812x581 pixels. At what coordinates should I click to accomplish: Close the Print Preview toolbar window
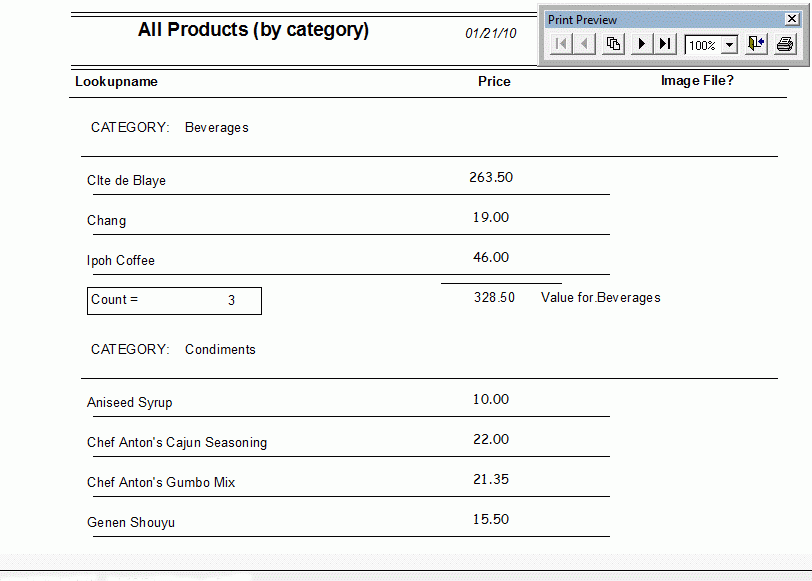point(792,19)
